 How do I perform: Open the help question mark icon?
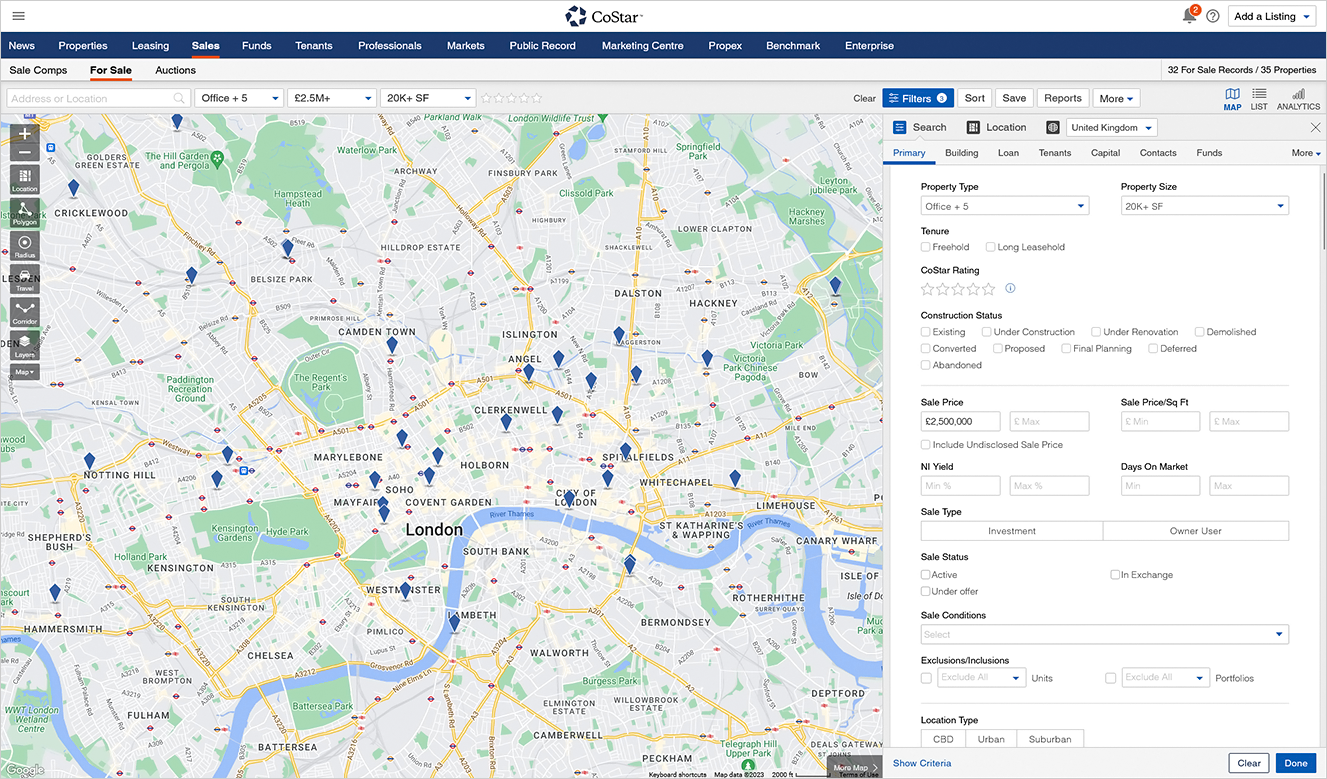click(x=1213, y=16)
